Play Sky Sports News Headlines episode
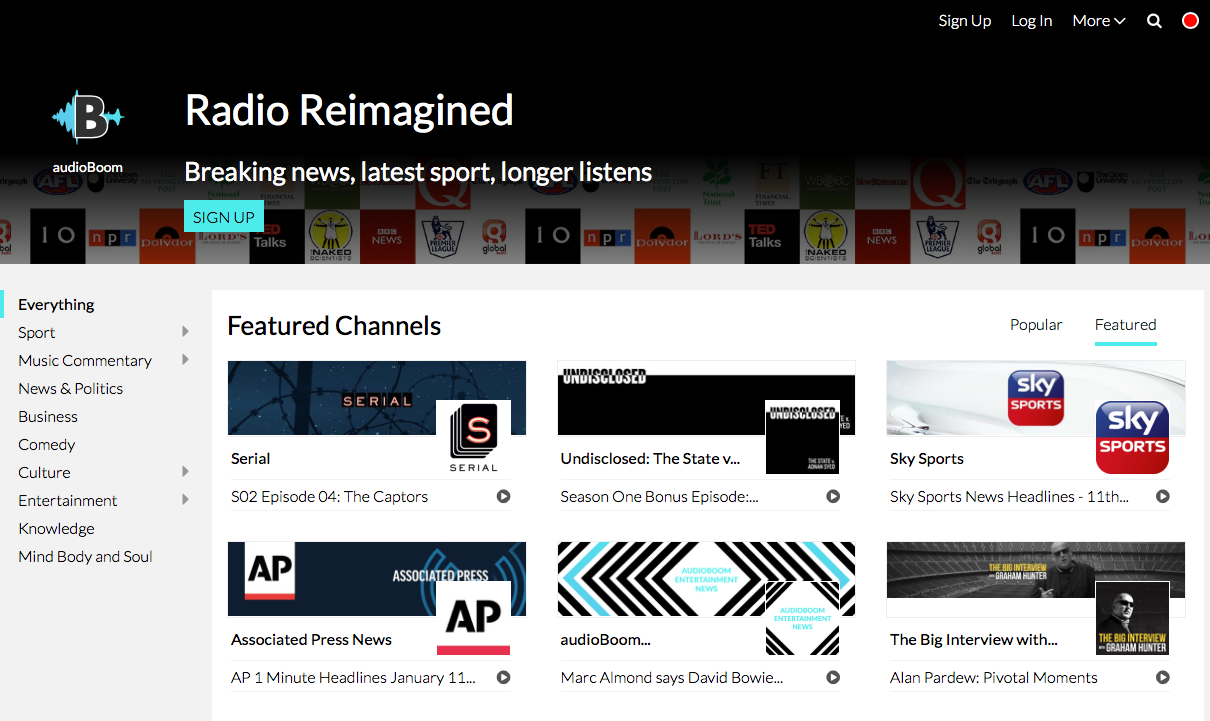 click(1162, 496)
